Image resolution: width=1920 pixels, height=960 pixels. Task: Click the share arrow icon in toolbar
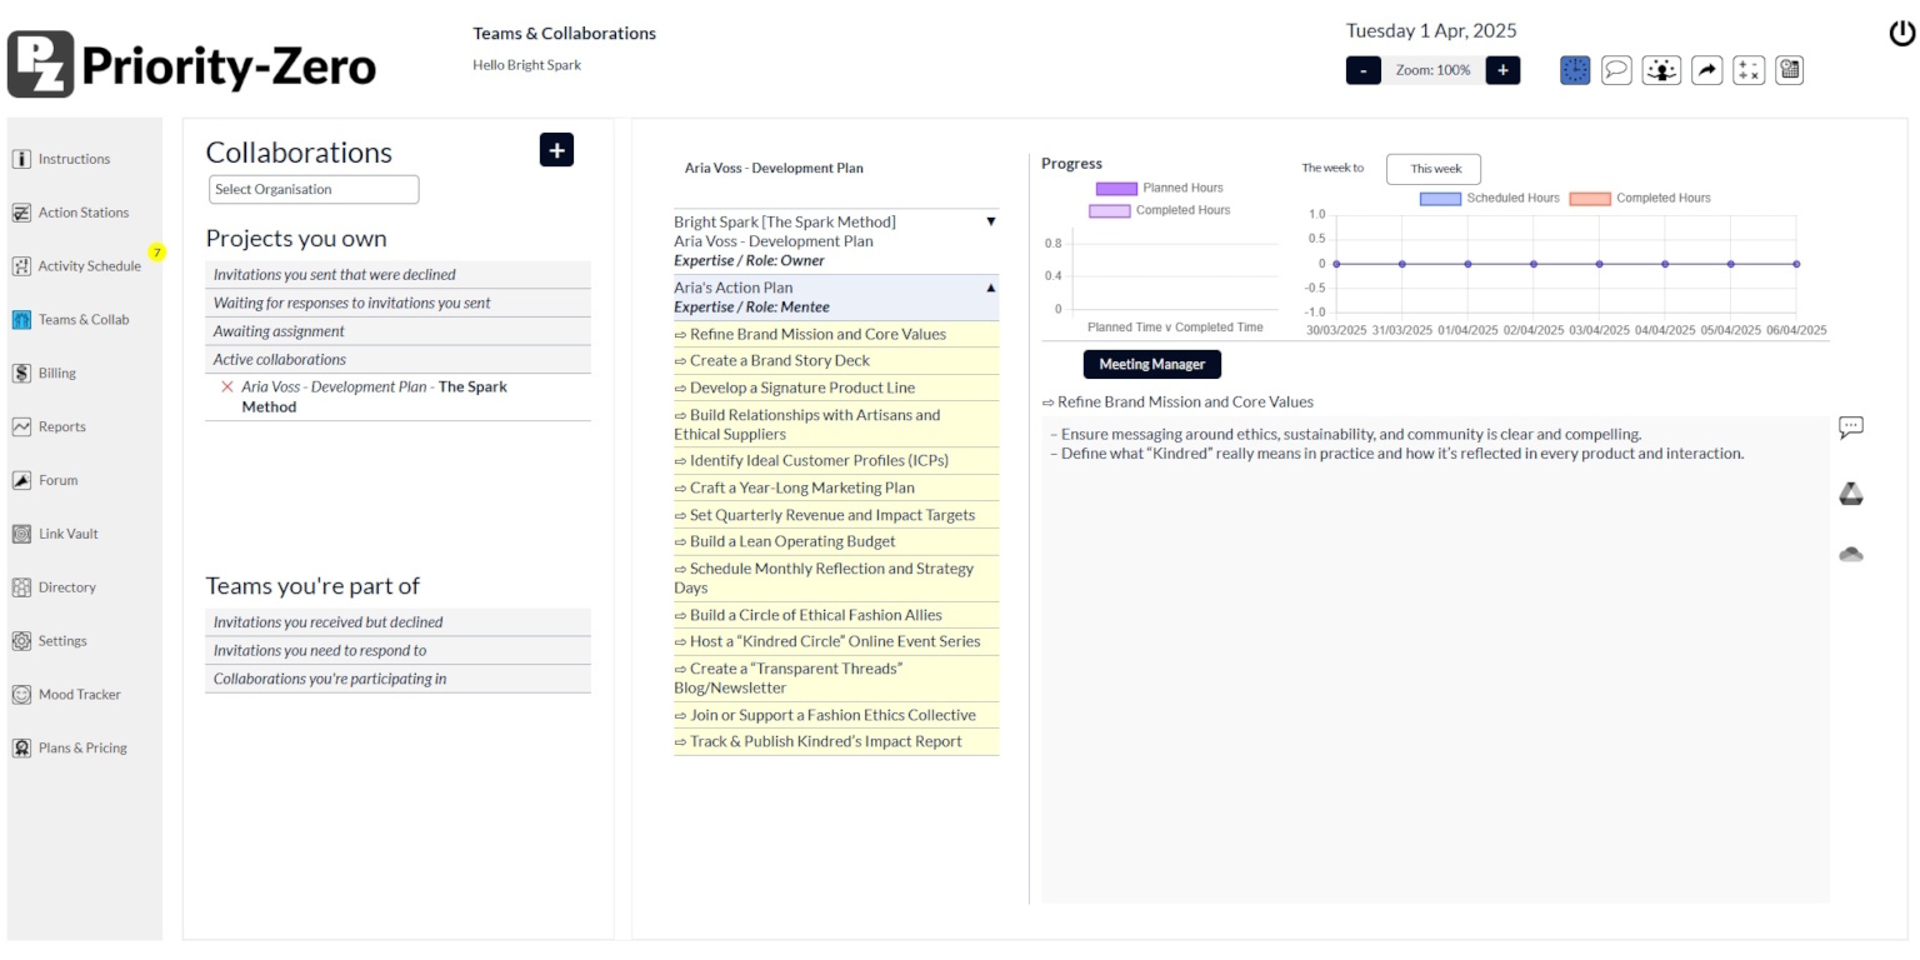point(1706,70)
